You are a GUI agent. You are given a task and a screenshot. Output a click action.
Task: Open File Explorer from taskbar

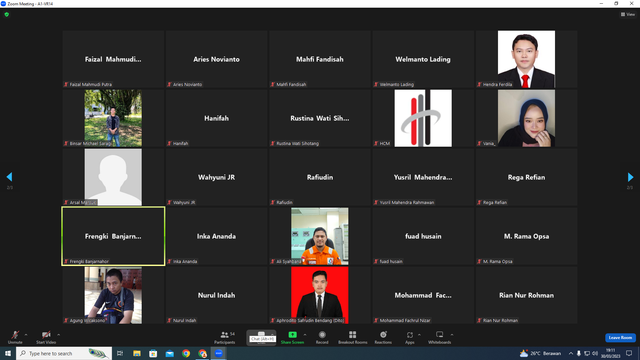click(137, 353)
